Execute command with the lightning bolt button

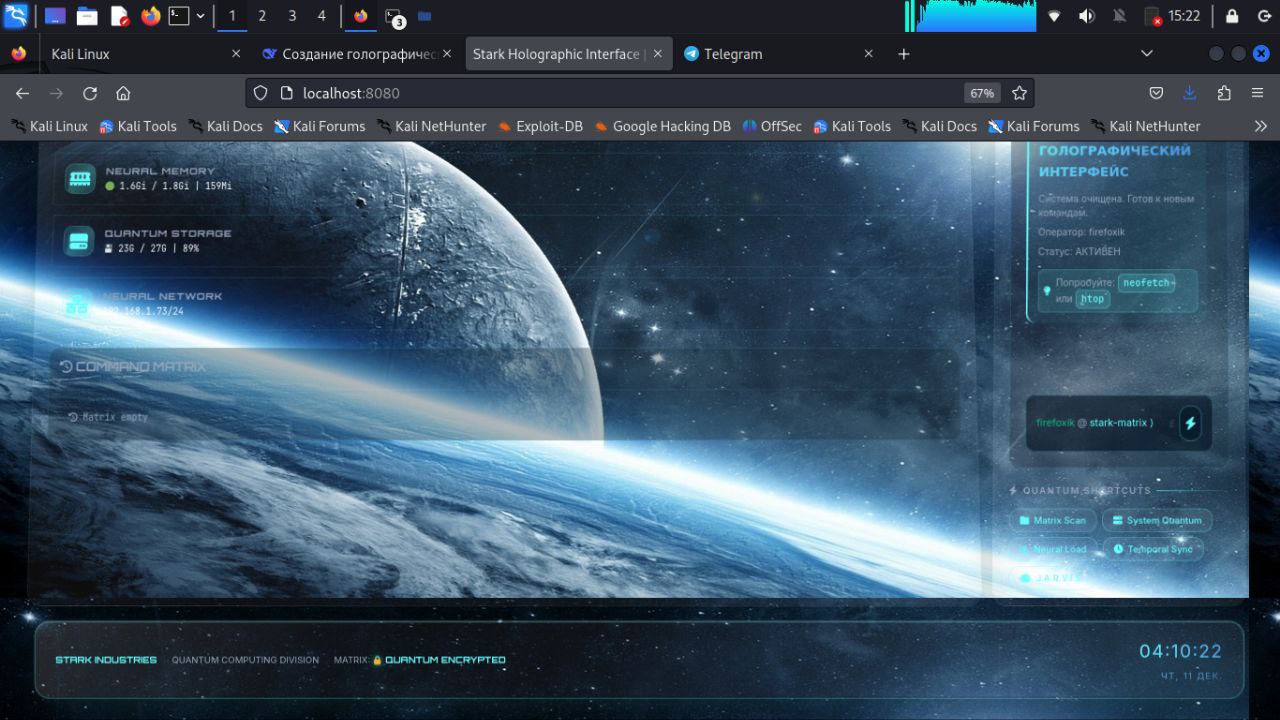pos(1190,423)
